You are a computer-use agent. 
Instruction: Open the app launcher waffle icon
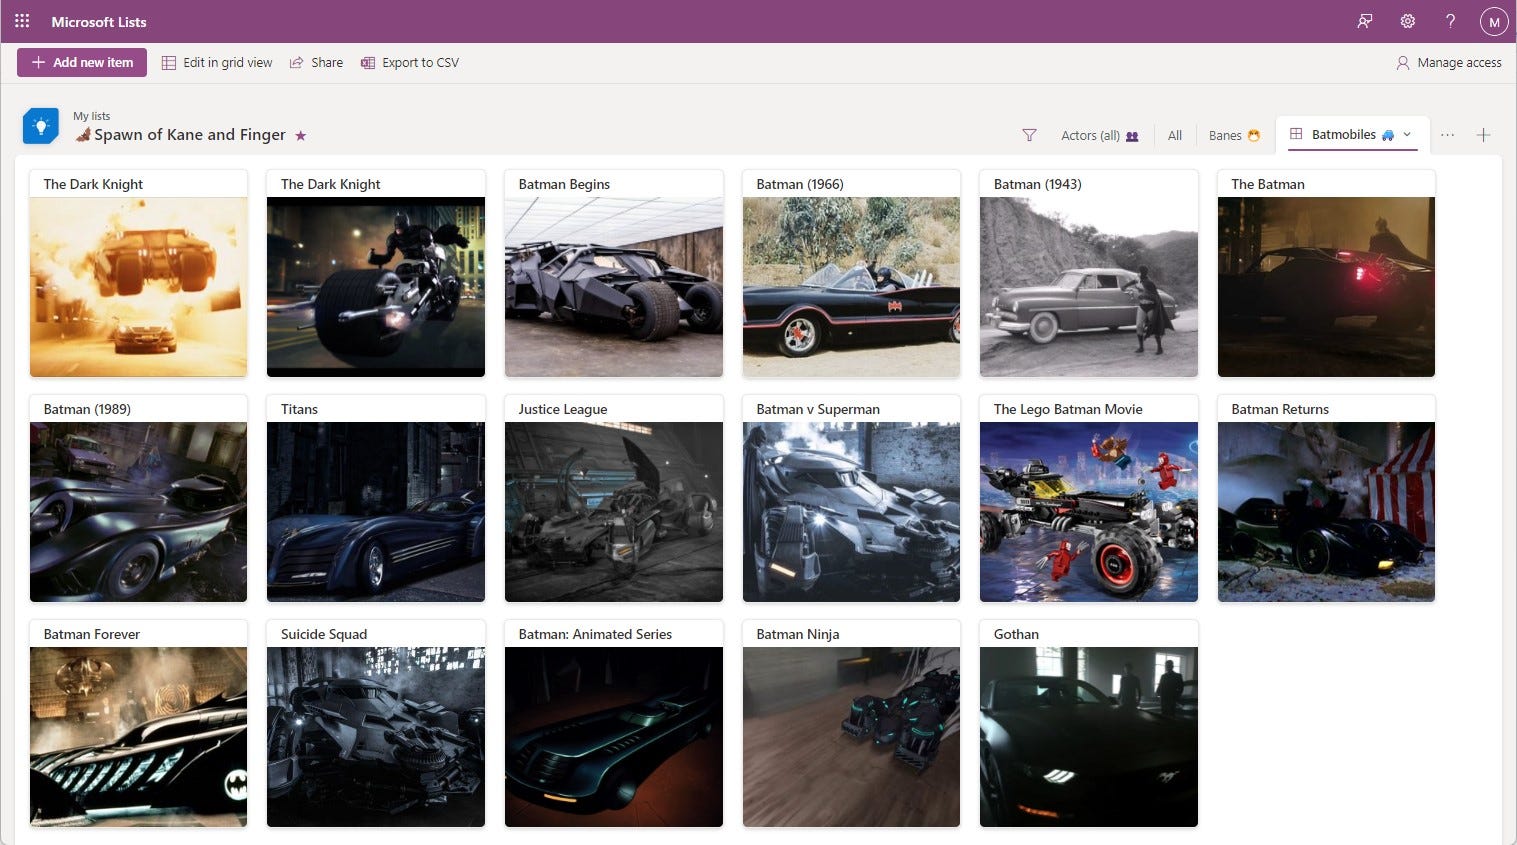point(22,21)
